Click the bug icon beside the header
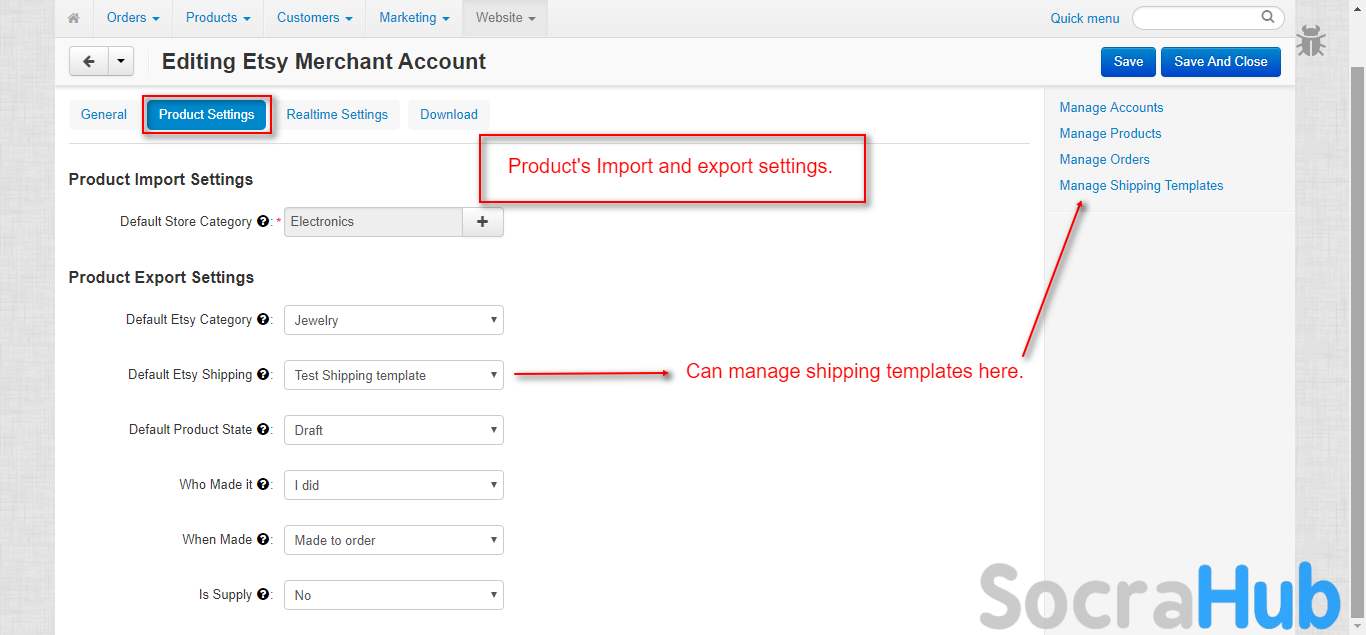The height and width of the screenshot is (635, 1366). (1311, 42)
